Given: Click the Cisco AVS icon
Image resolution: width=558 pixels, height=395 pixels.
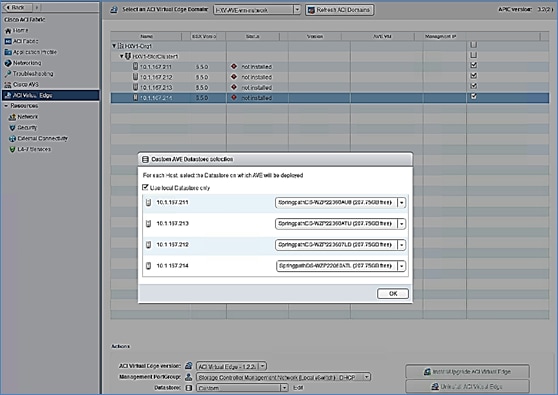Looking at the screenshot, I should [8, 85].
